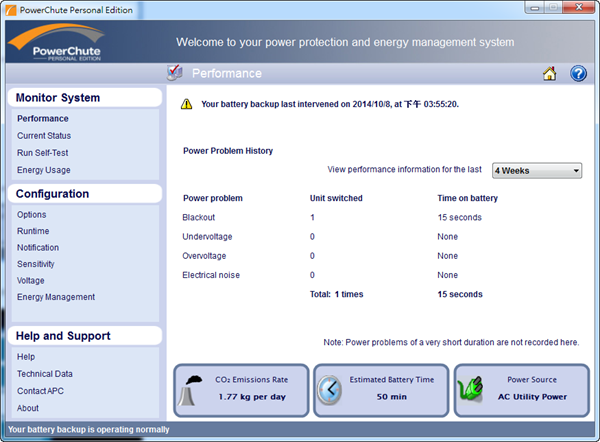Open Energy Management settings
Screen dimensions: 600x442
pos(56,297)
